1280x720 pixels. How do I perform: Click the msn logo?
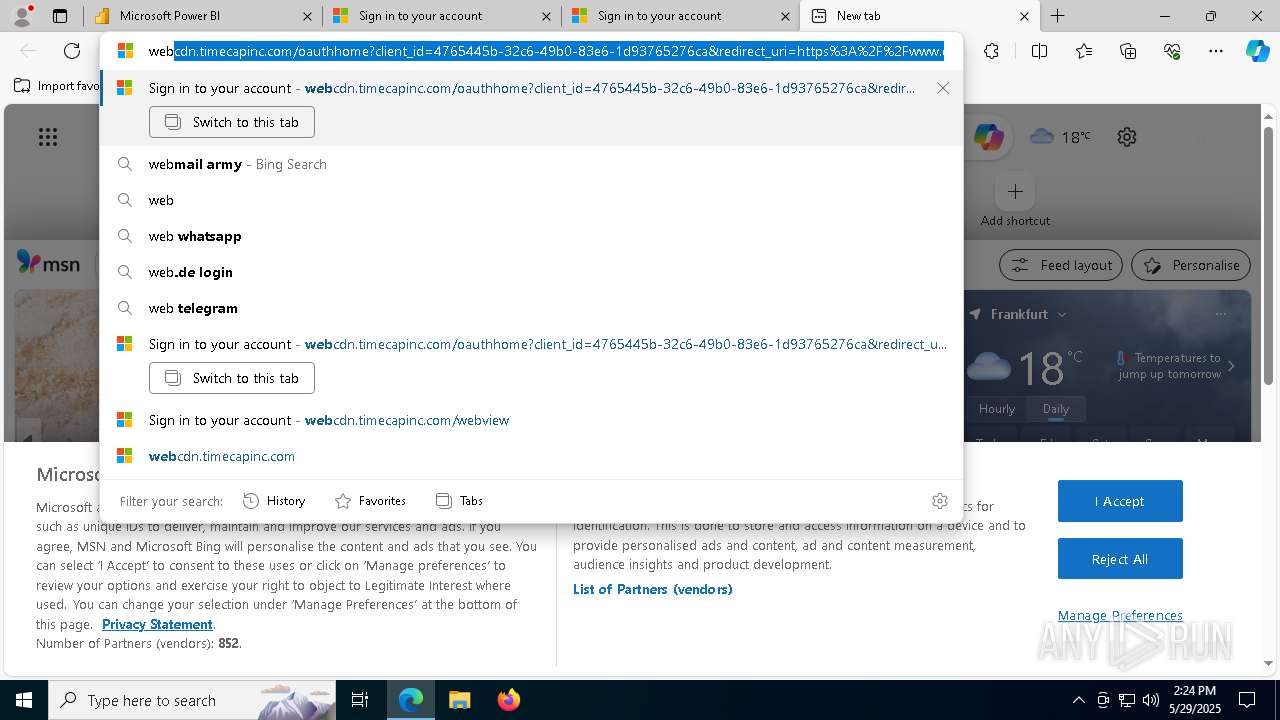(48, 263)
